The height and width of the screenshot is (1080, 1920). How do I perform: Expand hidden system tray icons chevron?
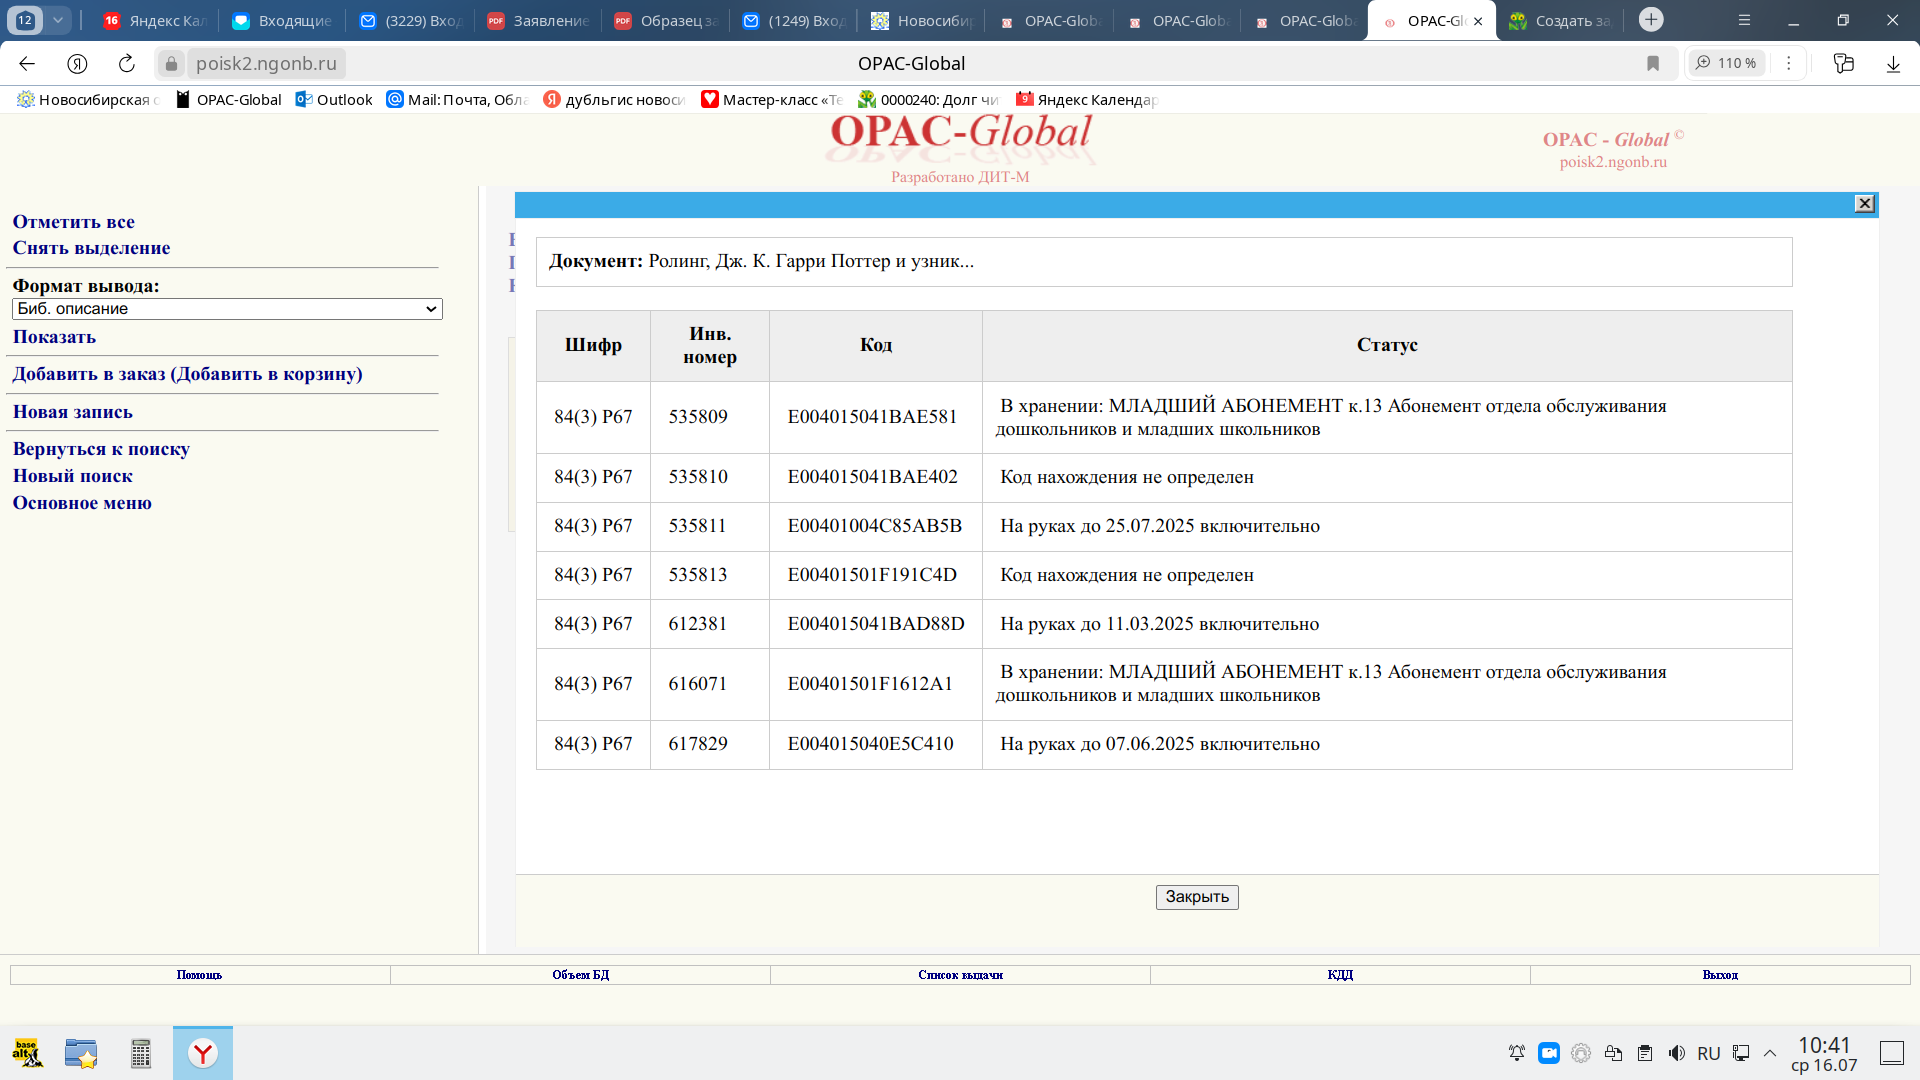coord(1770,1053)
